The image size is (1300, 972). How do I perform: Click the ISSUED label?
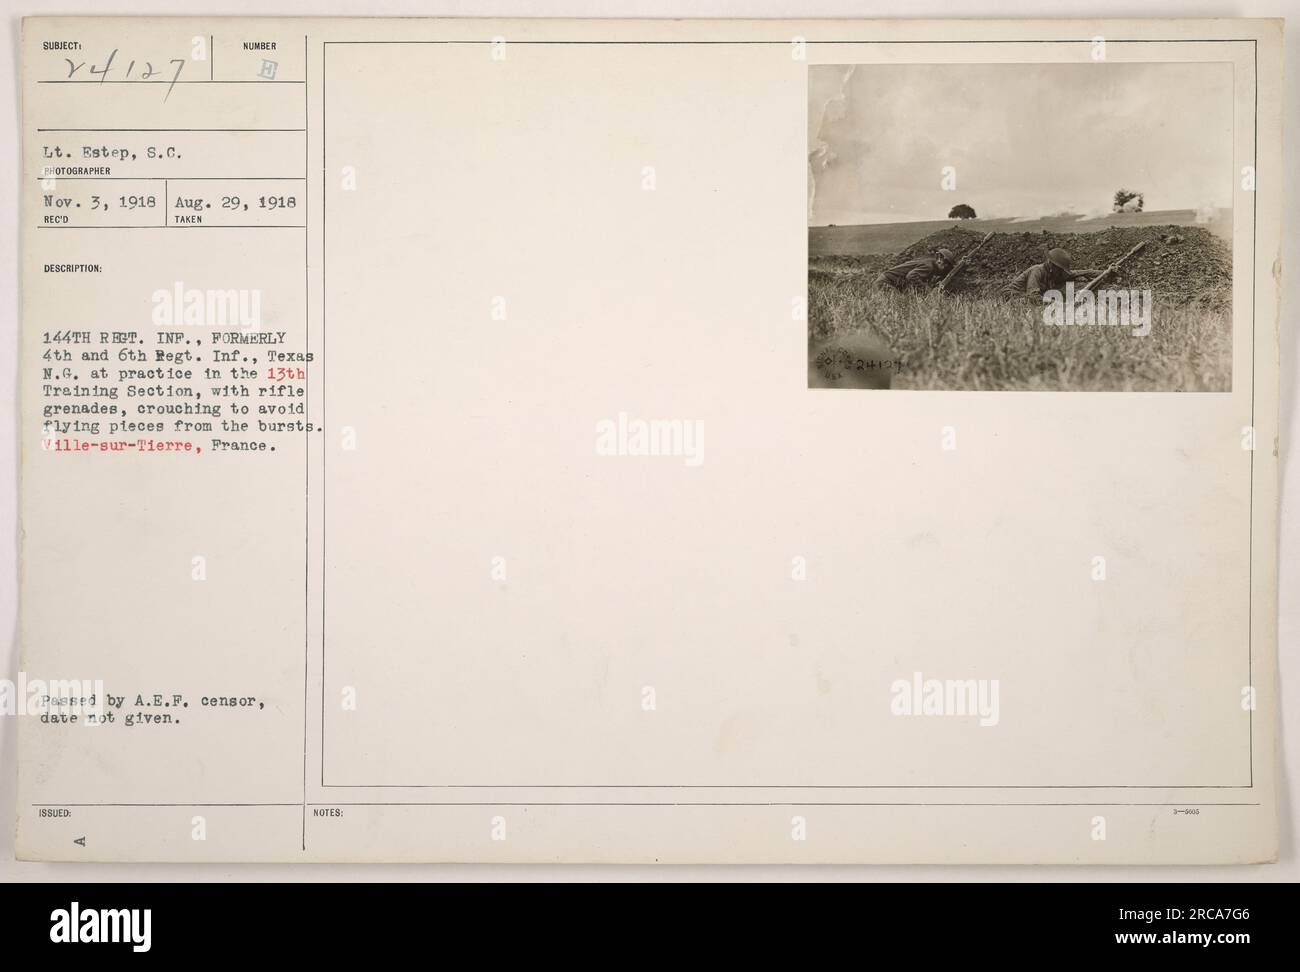[x=57, y=813]
